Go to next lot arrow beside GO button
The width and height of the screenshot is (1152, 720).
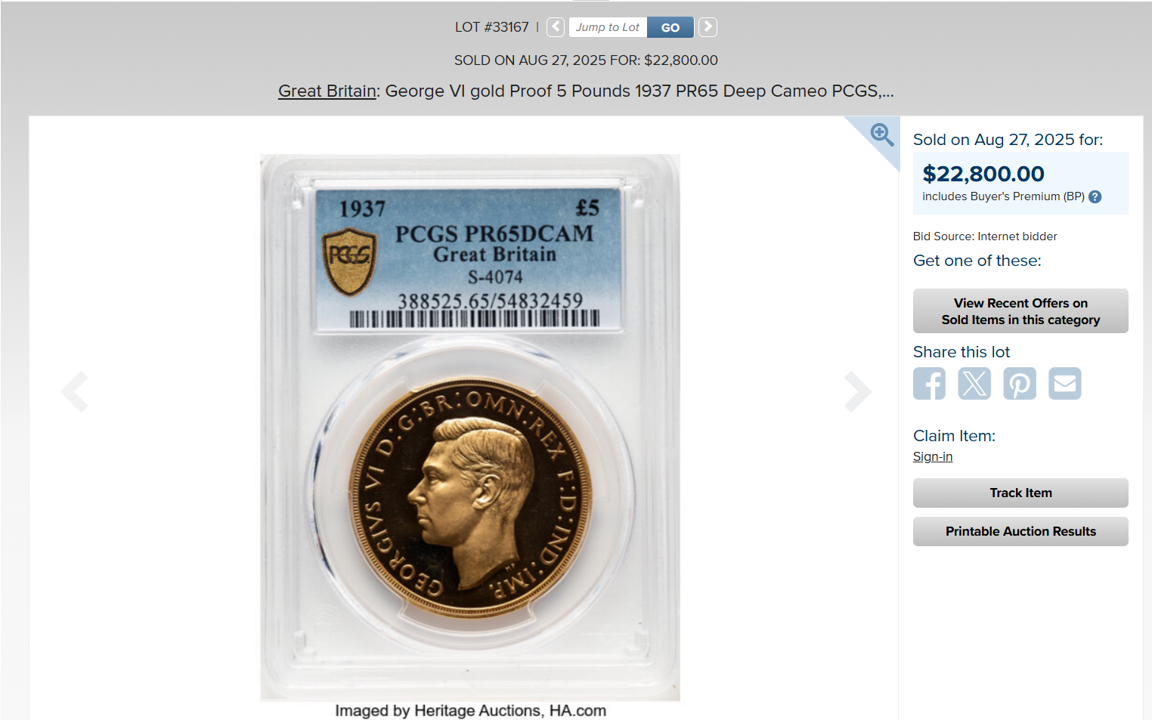click(x=707, y=27)
